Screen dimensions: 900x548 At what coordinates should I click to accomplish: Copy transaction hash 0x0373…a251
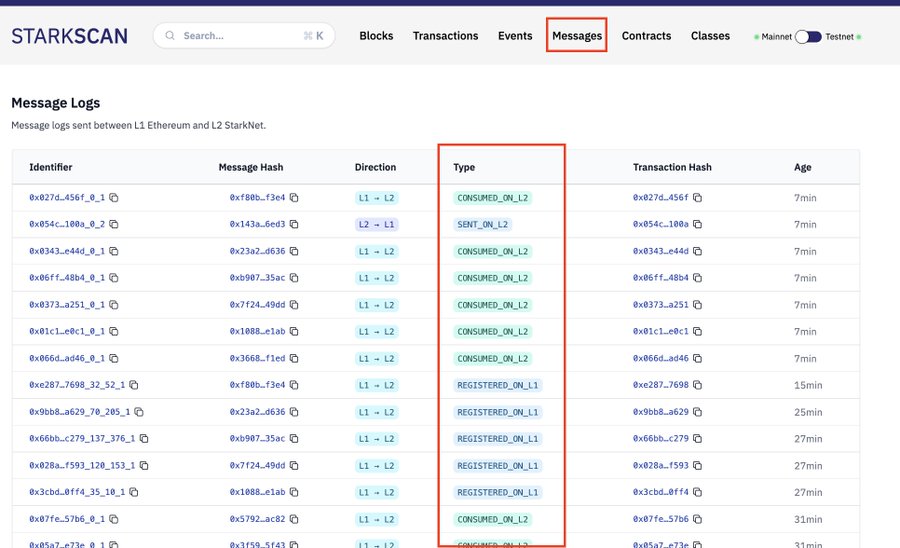click(x=697, y=305)
